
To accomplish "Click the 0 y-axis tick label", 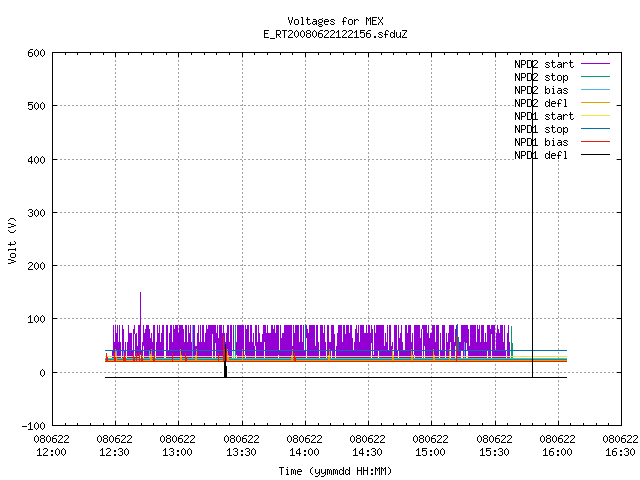I will 42,373.
